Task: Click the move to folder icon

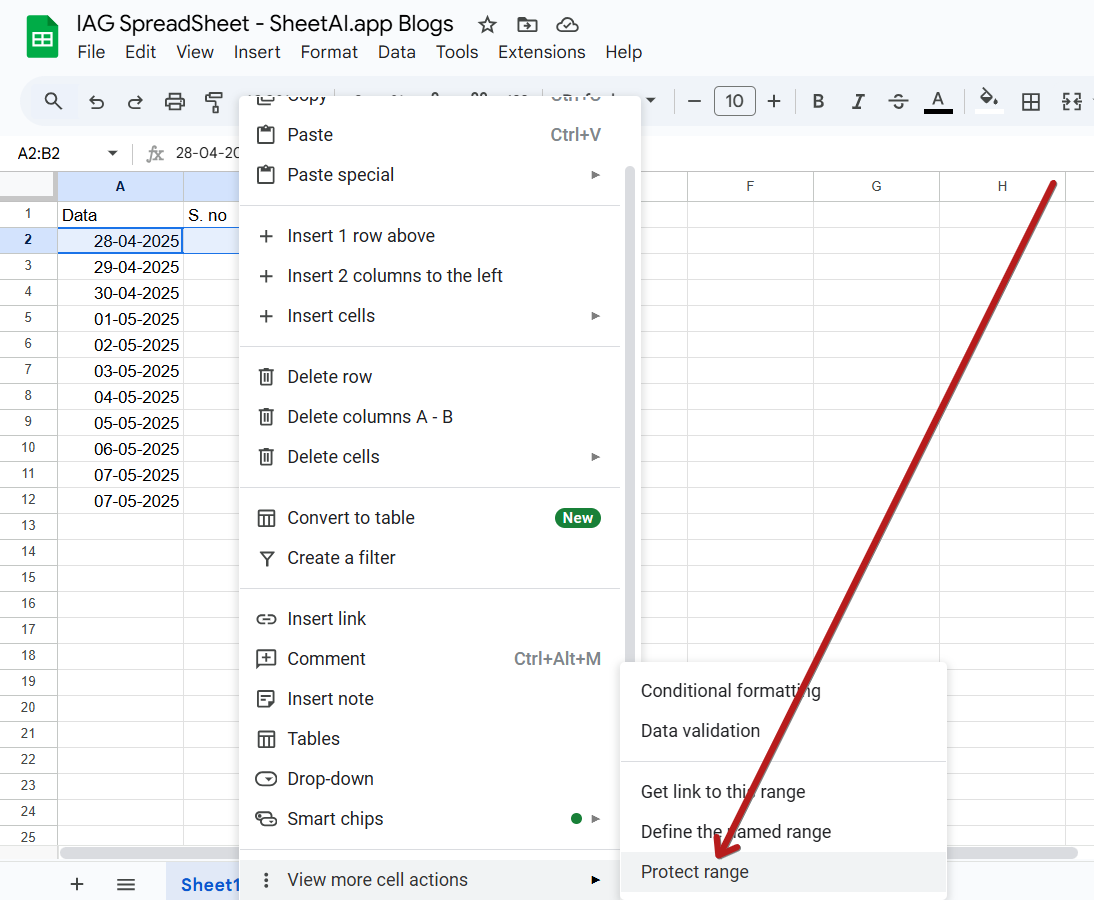Action: click(527, 25)
